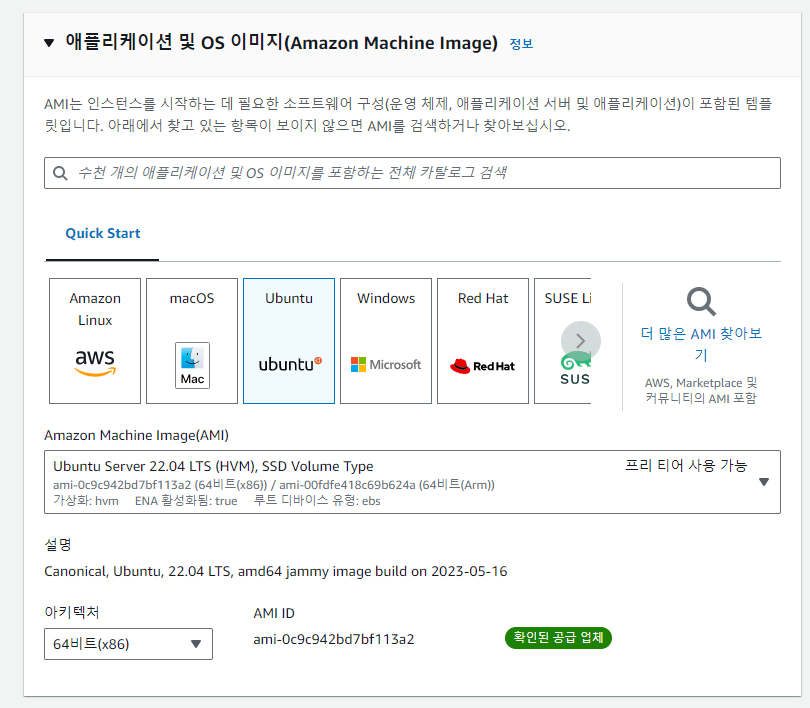Click the ubuntu logo
Viewport: 810px width, 708px height.
290,365
